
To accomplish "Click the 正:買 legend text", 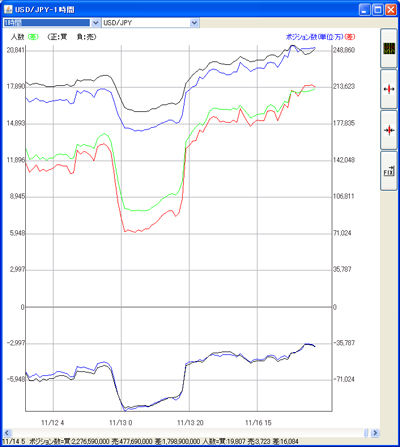I will (57, 37).
